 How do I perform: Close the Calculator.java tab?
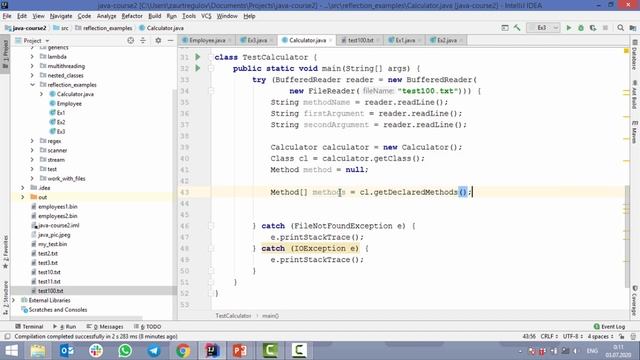(330, 40)
